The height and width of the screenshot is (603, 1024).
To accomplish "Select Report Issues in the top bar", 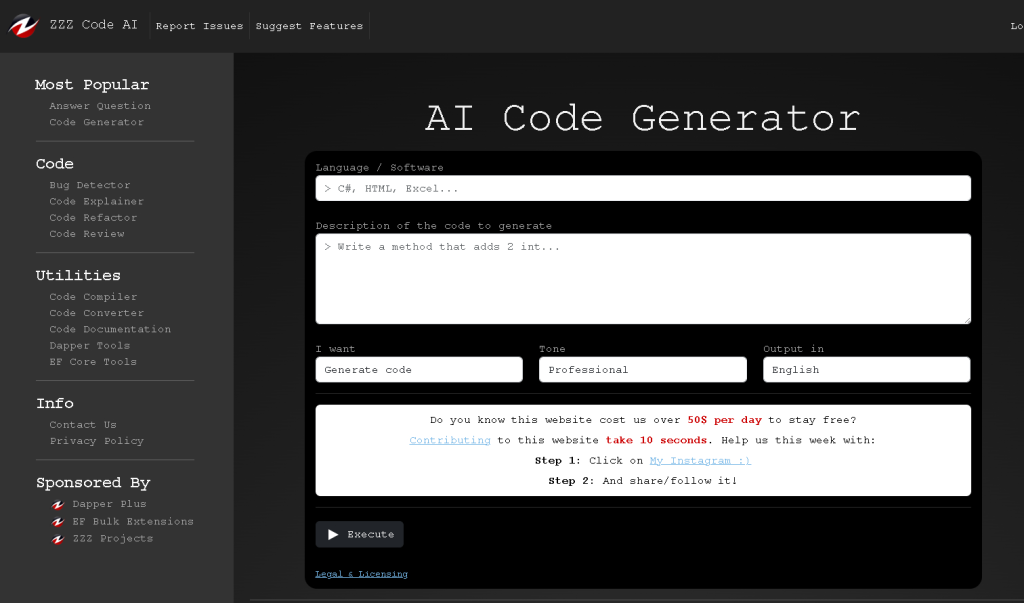I will pos(199,26).
